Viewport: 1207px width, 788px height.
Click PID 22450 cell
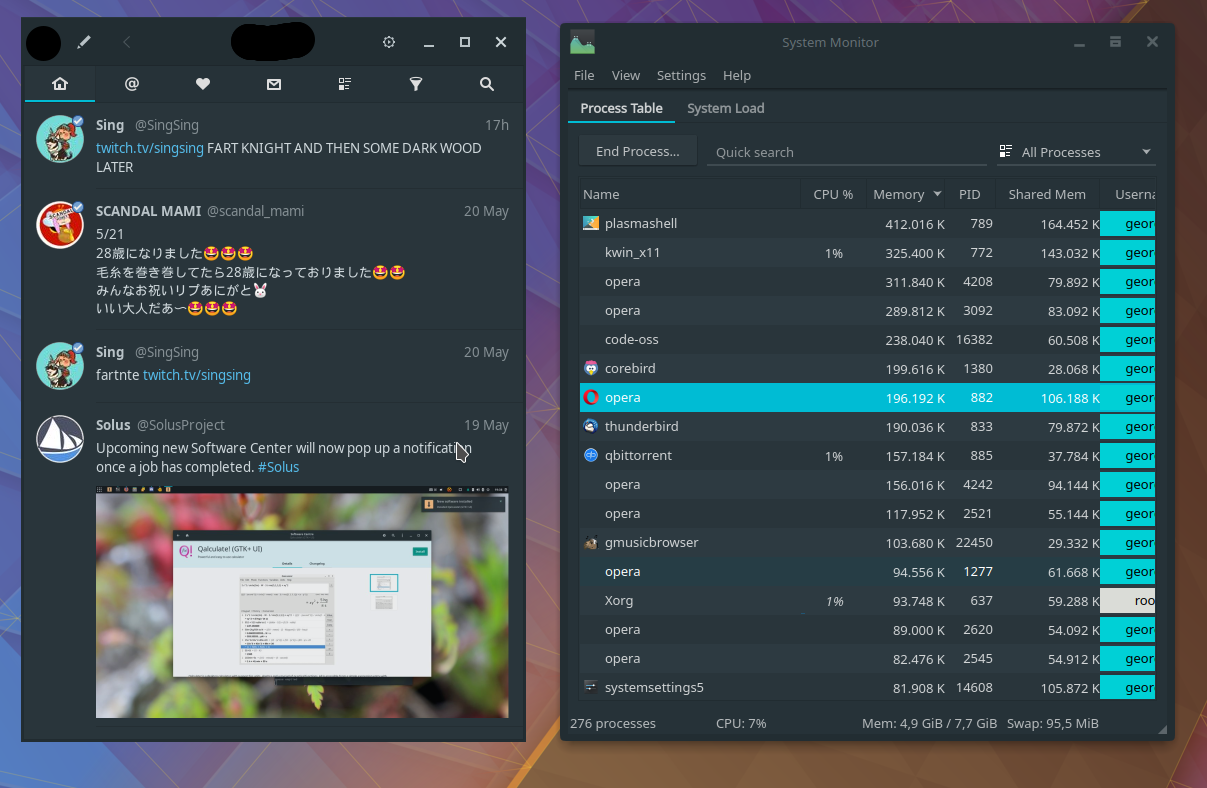[974, 543]
